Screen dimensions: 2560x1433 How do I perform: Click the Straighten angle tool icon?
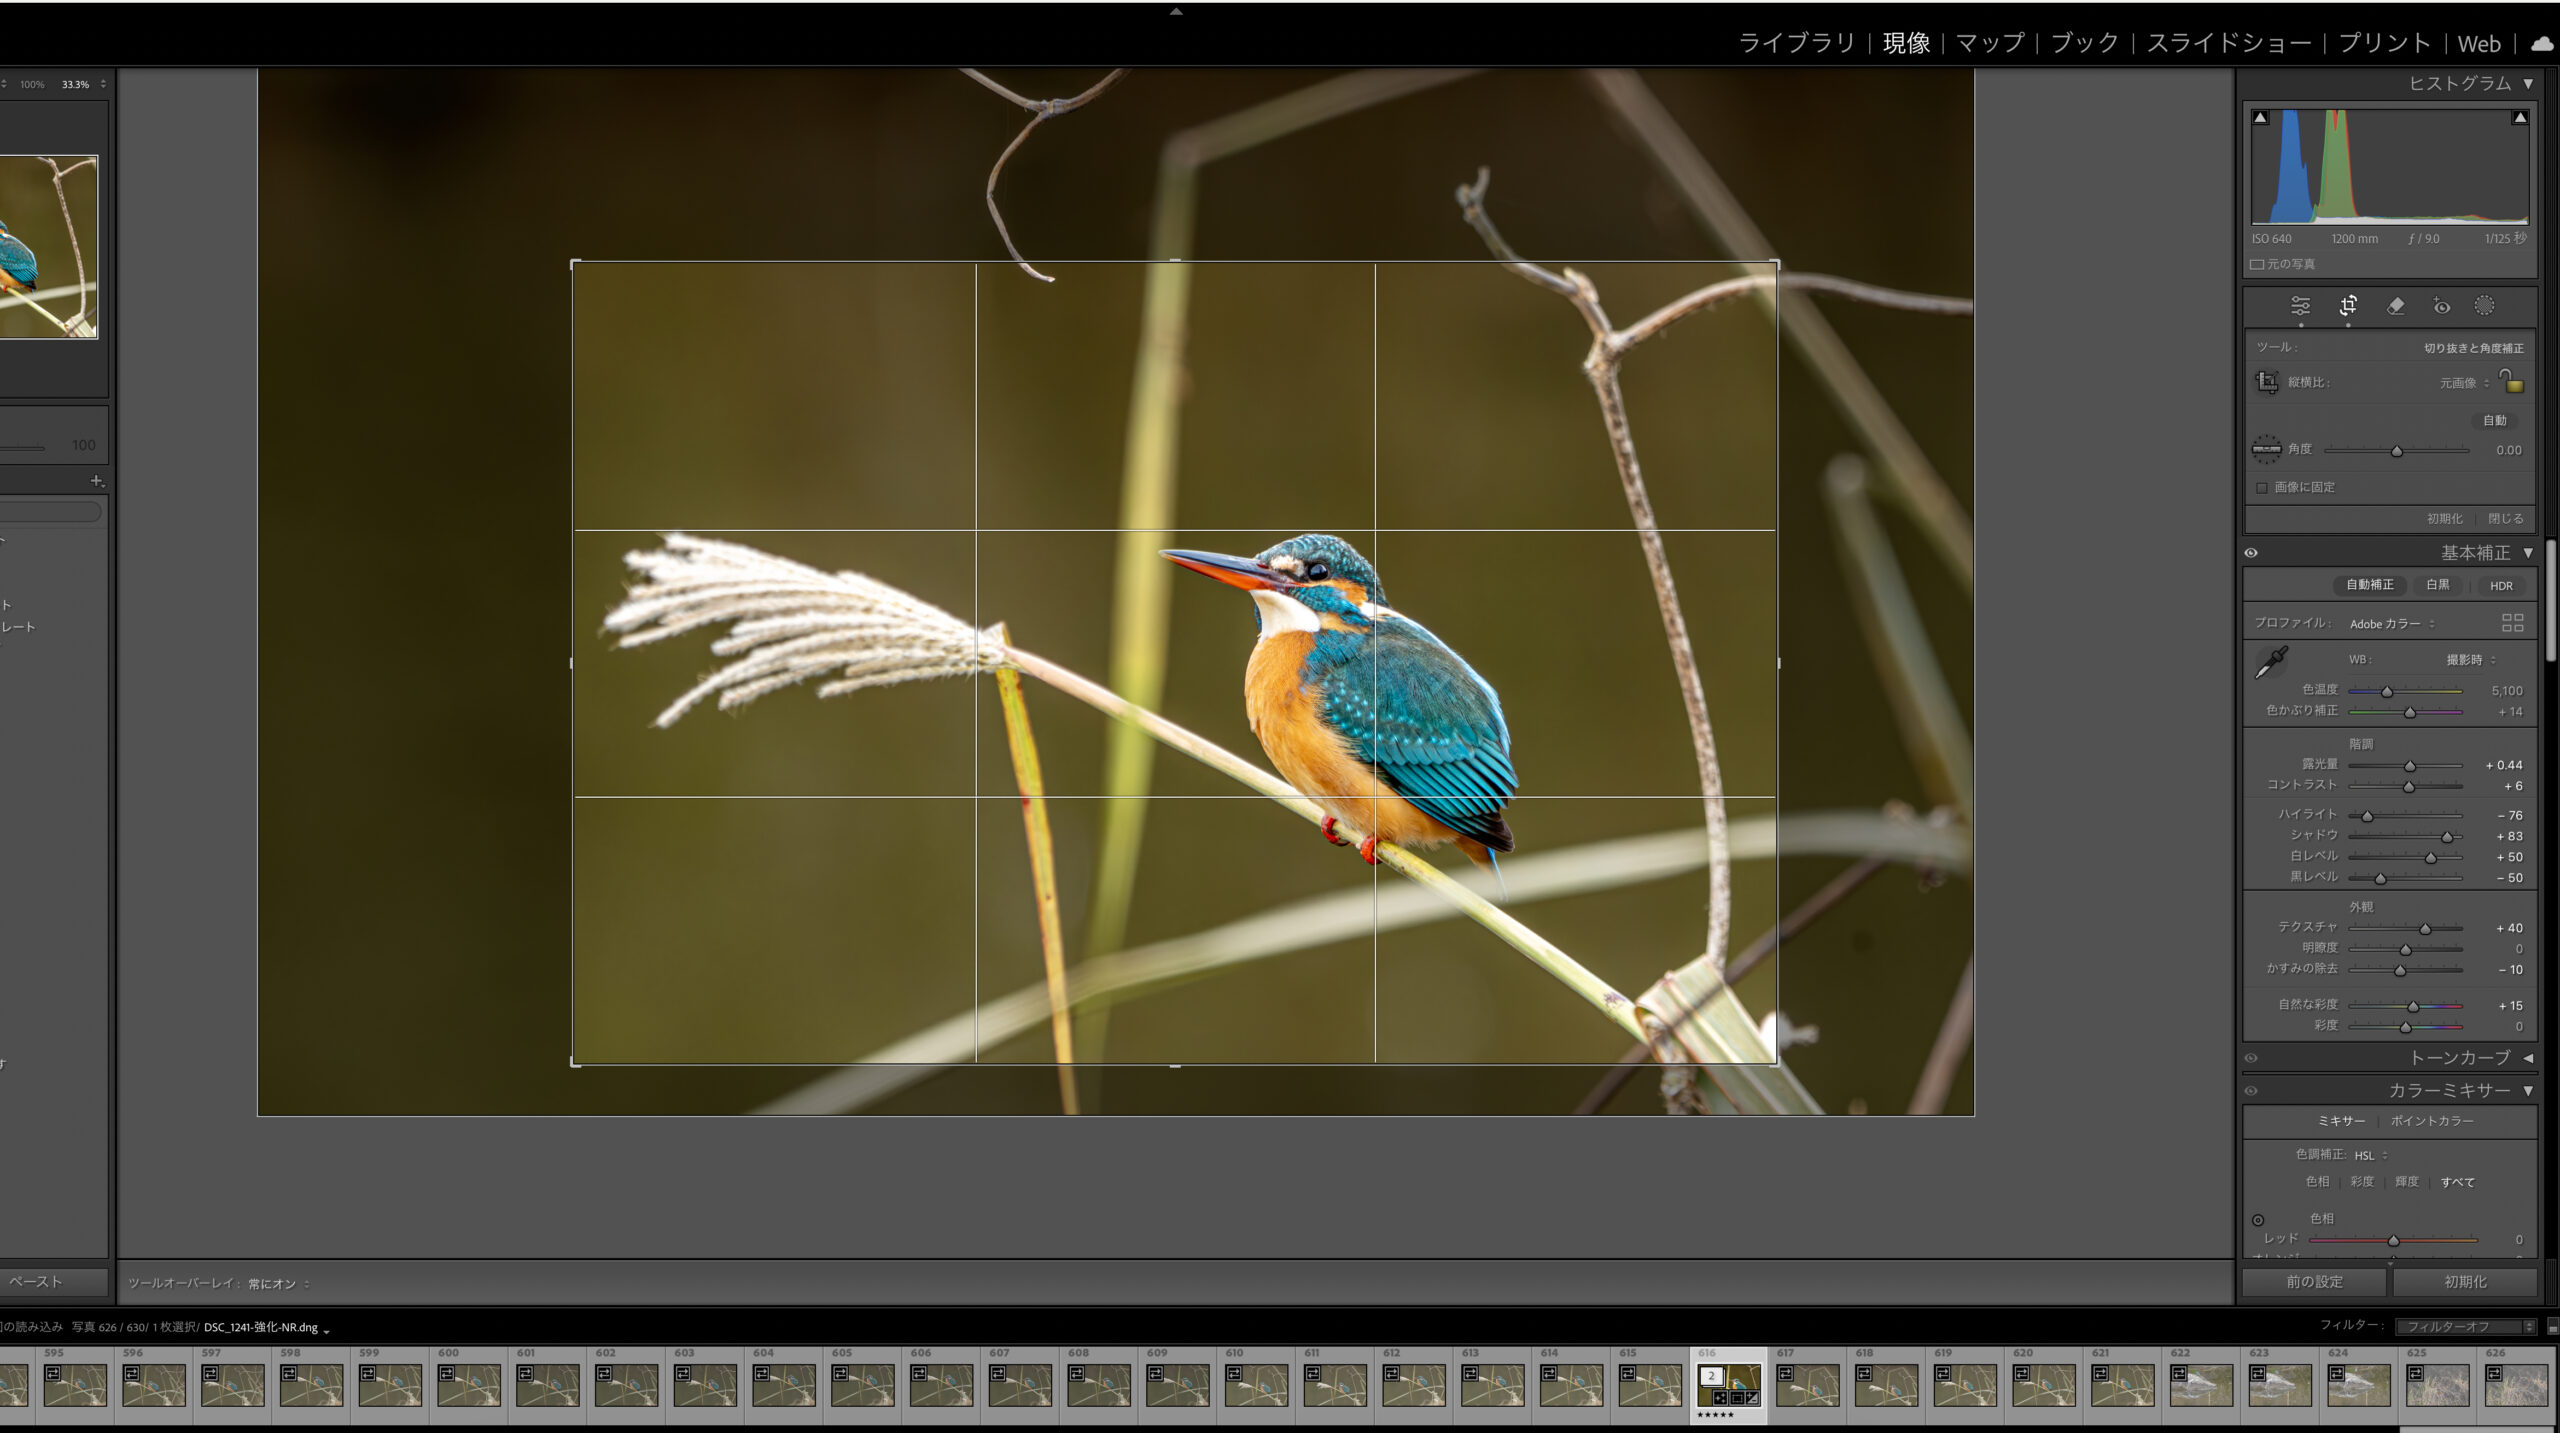2266,449
